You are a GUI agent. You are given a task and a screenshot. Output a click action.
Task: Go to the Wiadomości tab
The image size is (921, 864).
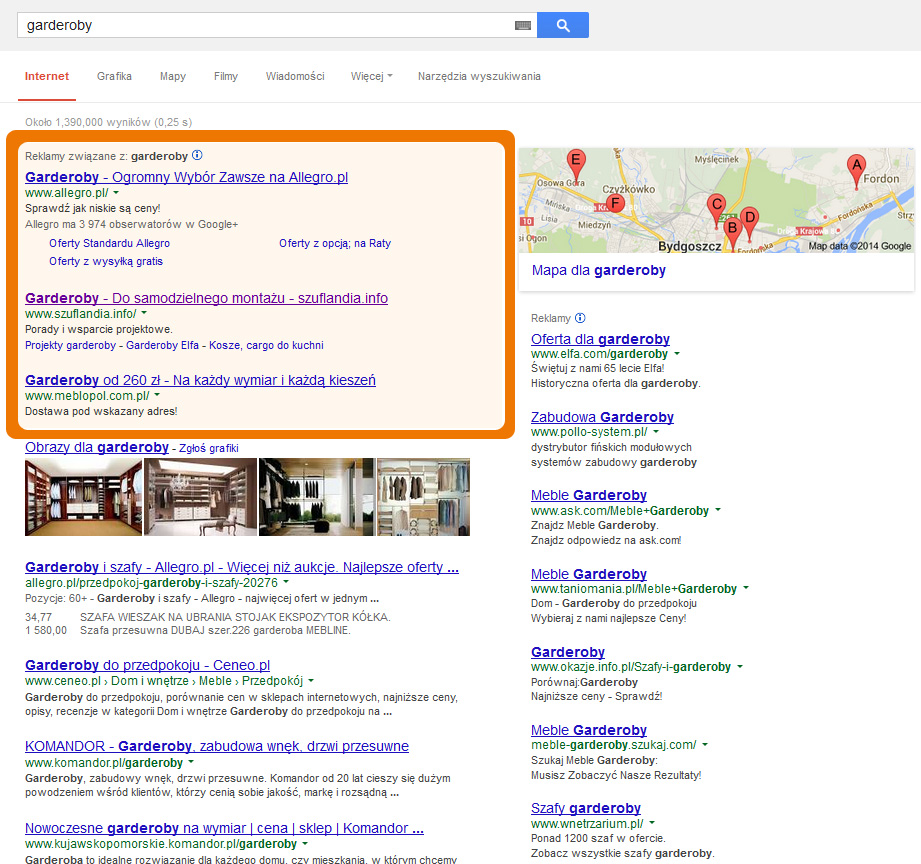(x=295, y=76)
